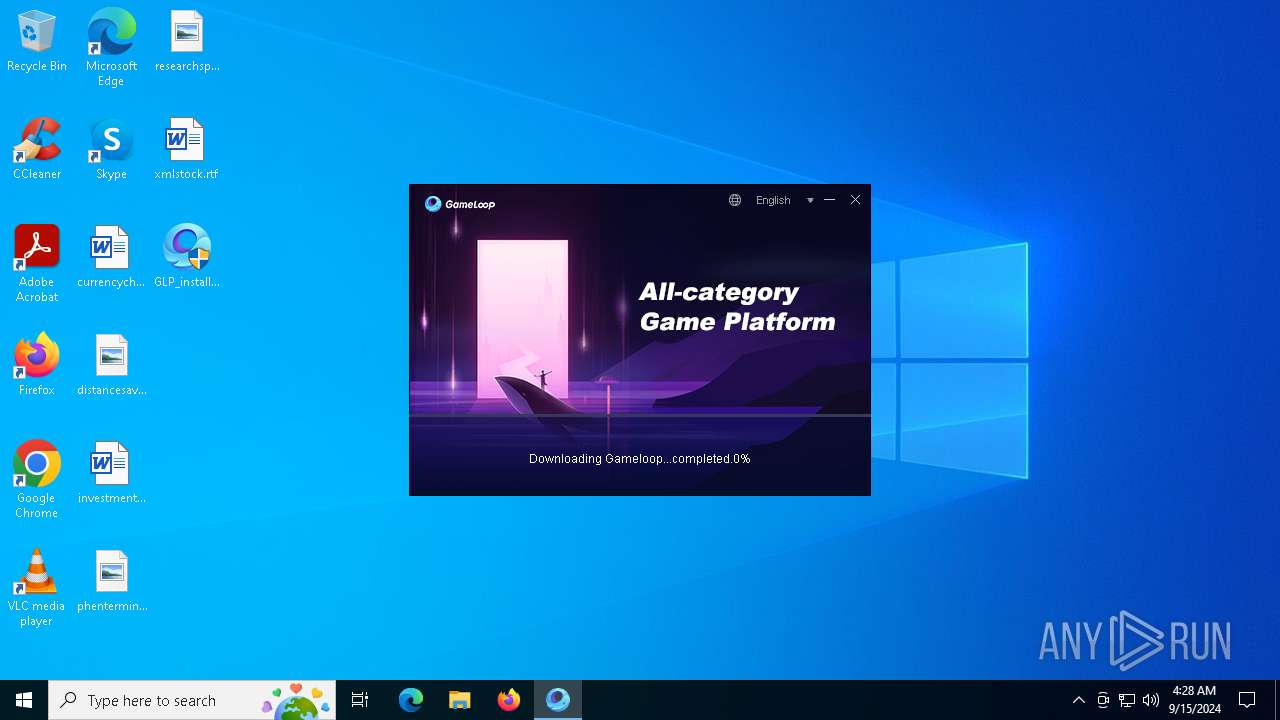
Task: Open the Windows Start menu
Action: click(24, 700)
